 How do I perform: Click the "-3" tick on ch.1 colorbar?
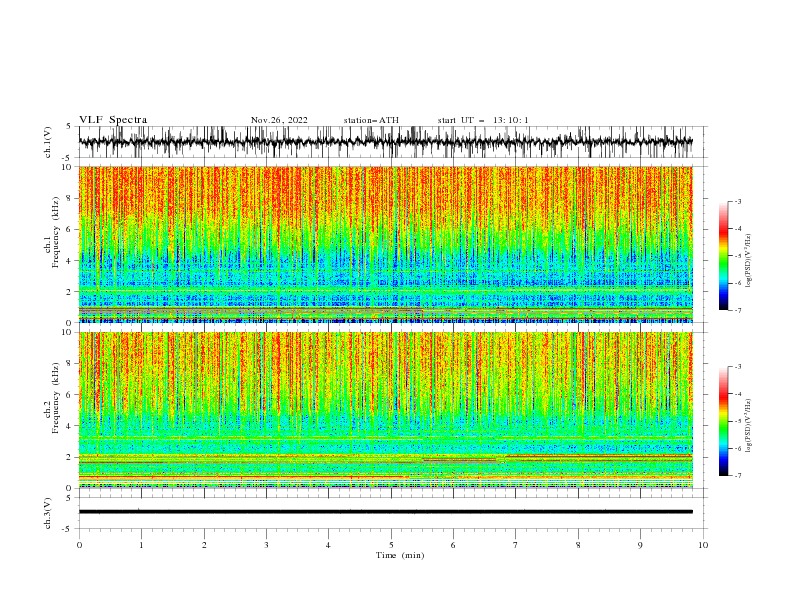click(737, 201)
